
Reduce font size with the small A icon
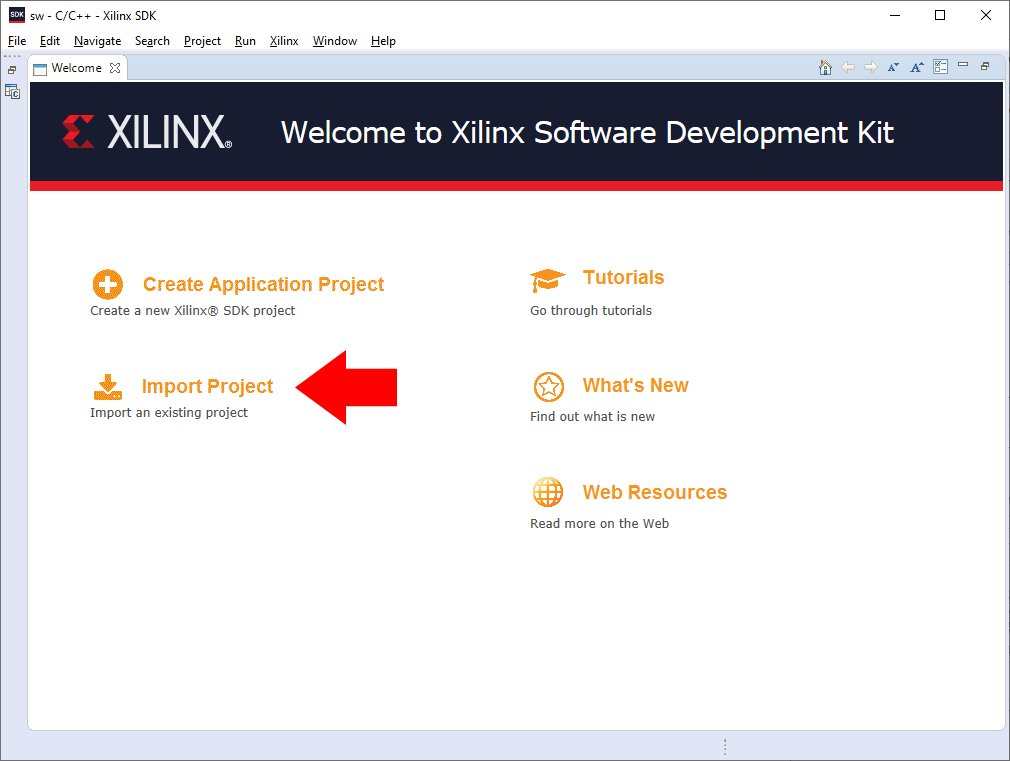[893, 67]
